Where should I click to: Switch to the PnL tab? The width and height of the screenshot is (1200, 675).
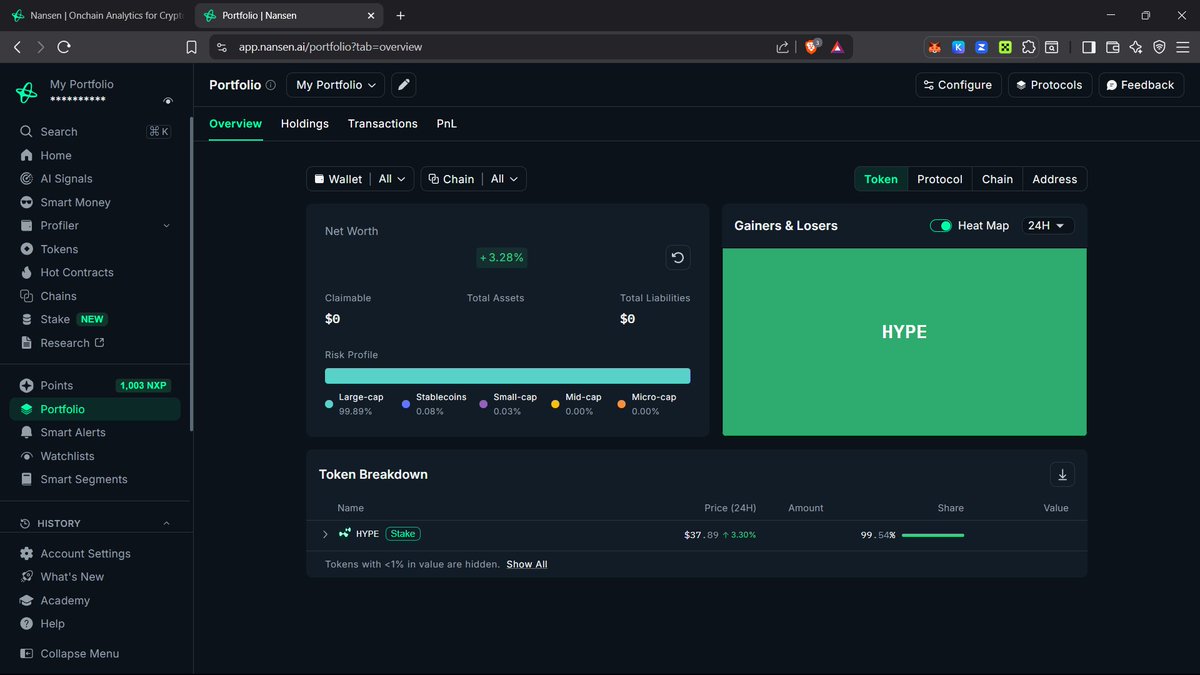pyautogui.click(x=447, y=124)
